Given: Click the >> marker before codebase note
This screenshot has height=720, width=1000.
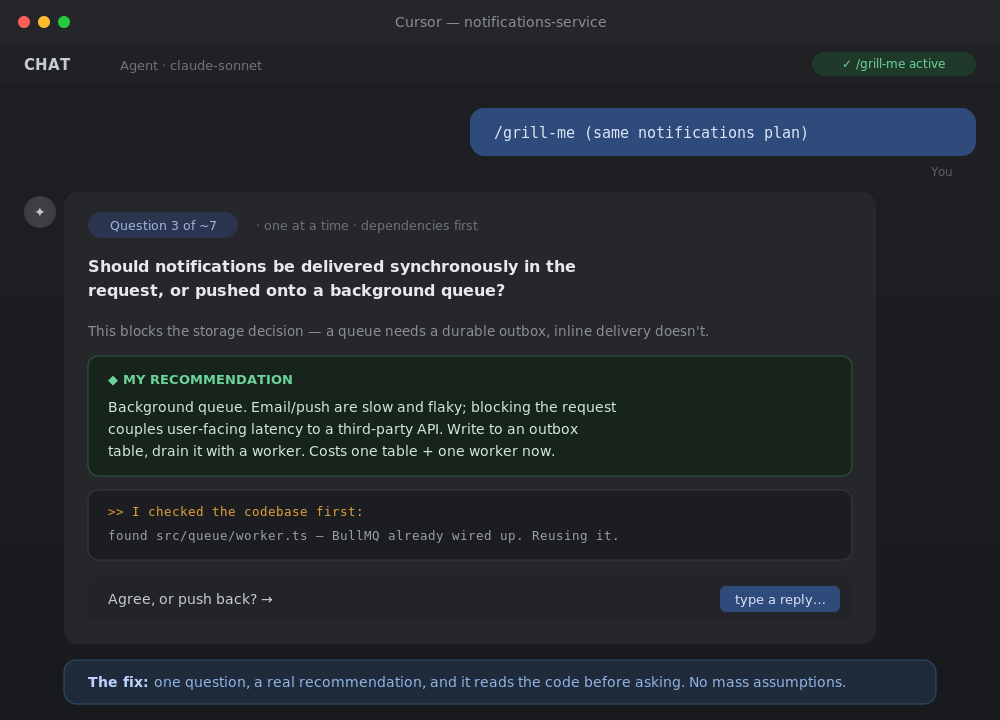Looking at the screenshot, I should [115, 511].
